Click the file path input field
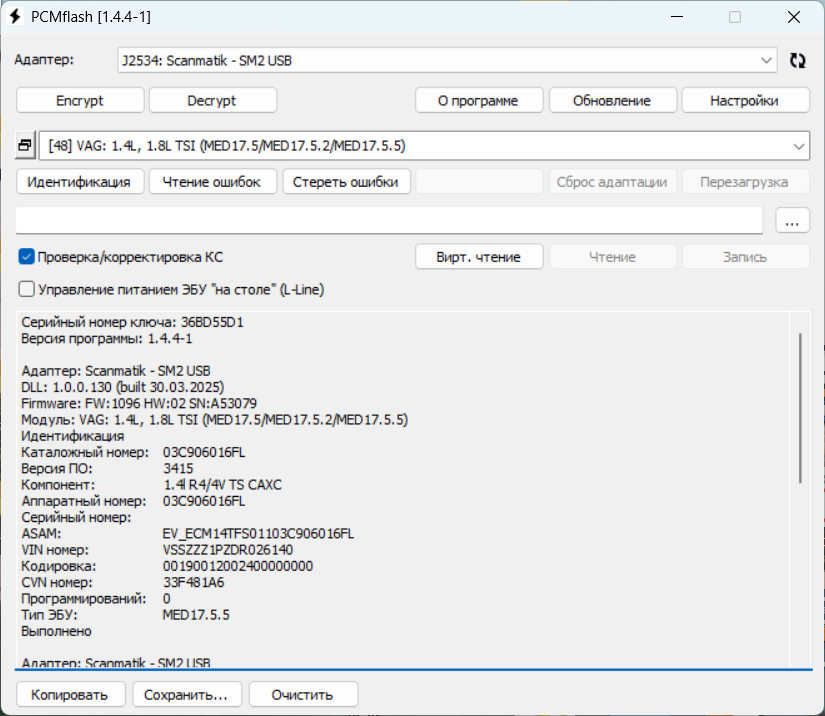The width and height of the screenshot is (825, 716). click(x=390, y=221)
